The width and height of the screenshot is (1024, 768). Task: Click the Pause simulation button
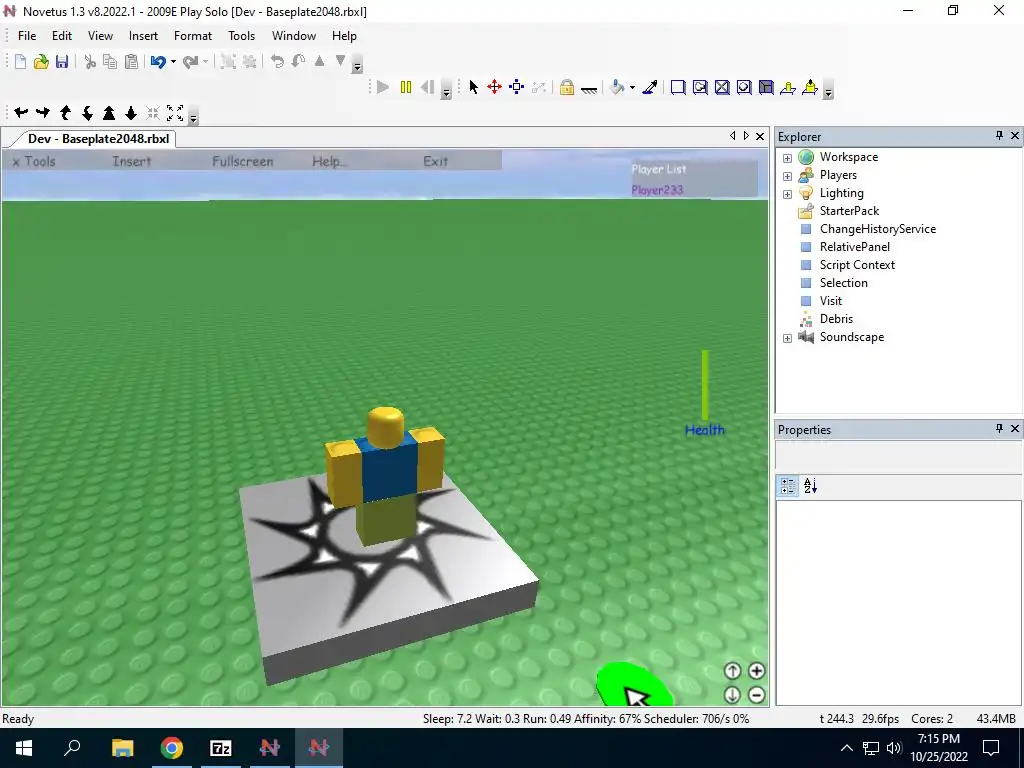pyautogui.click(x=406, y=87)
